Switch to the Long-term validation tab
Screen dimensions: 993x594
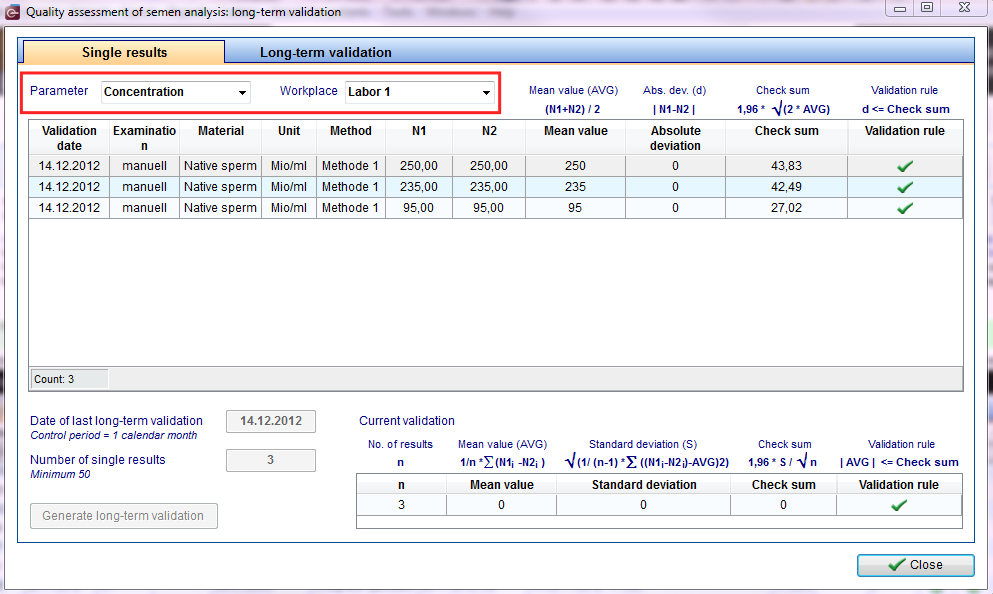pos(326,53)
